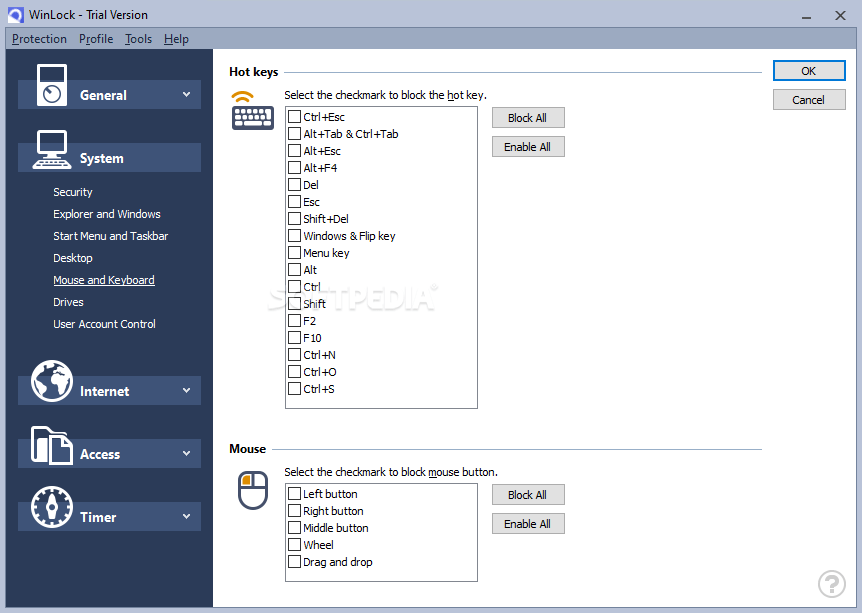862x613 pixels.
Task: Expand the Internet section chevron
Action: [x=185, y=390]
